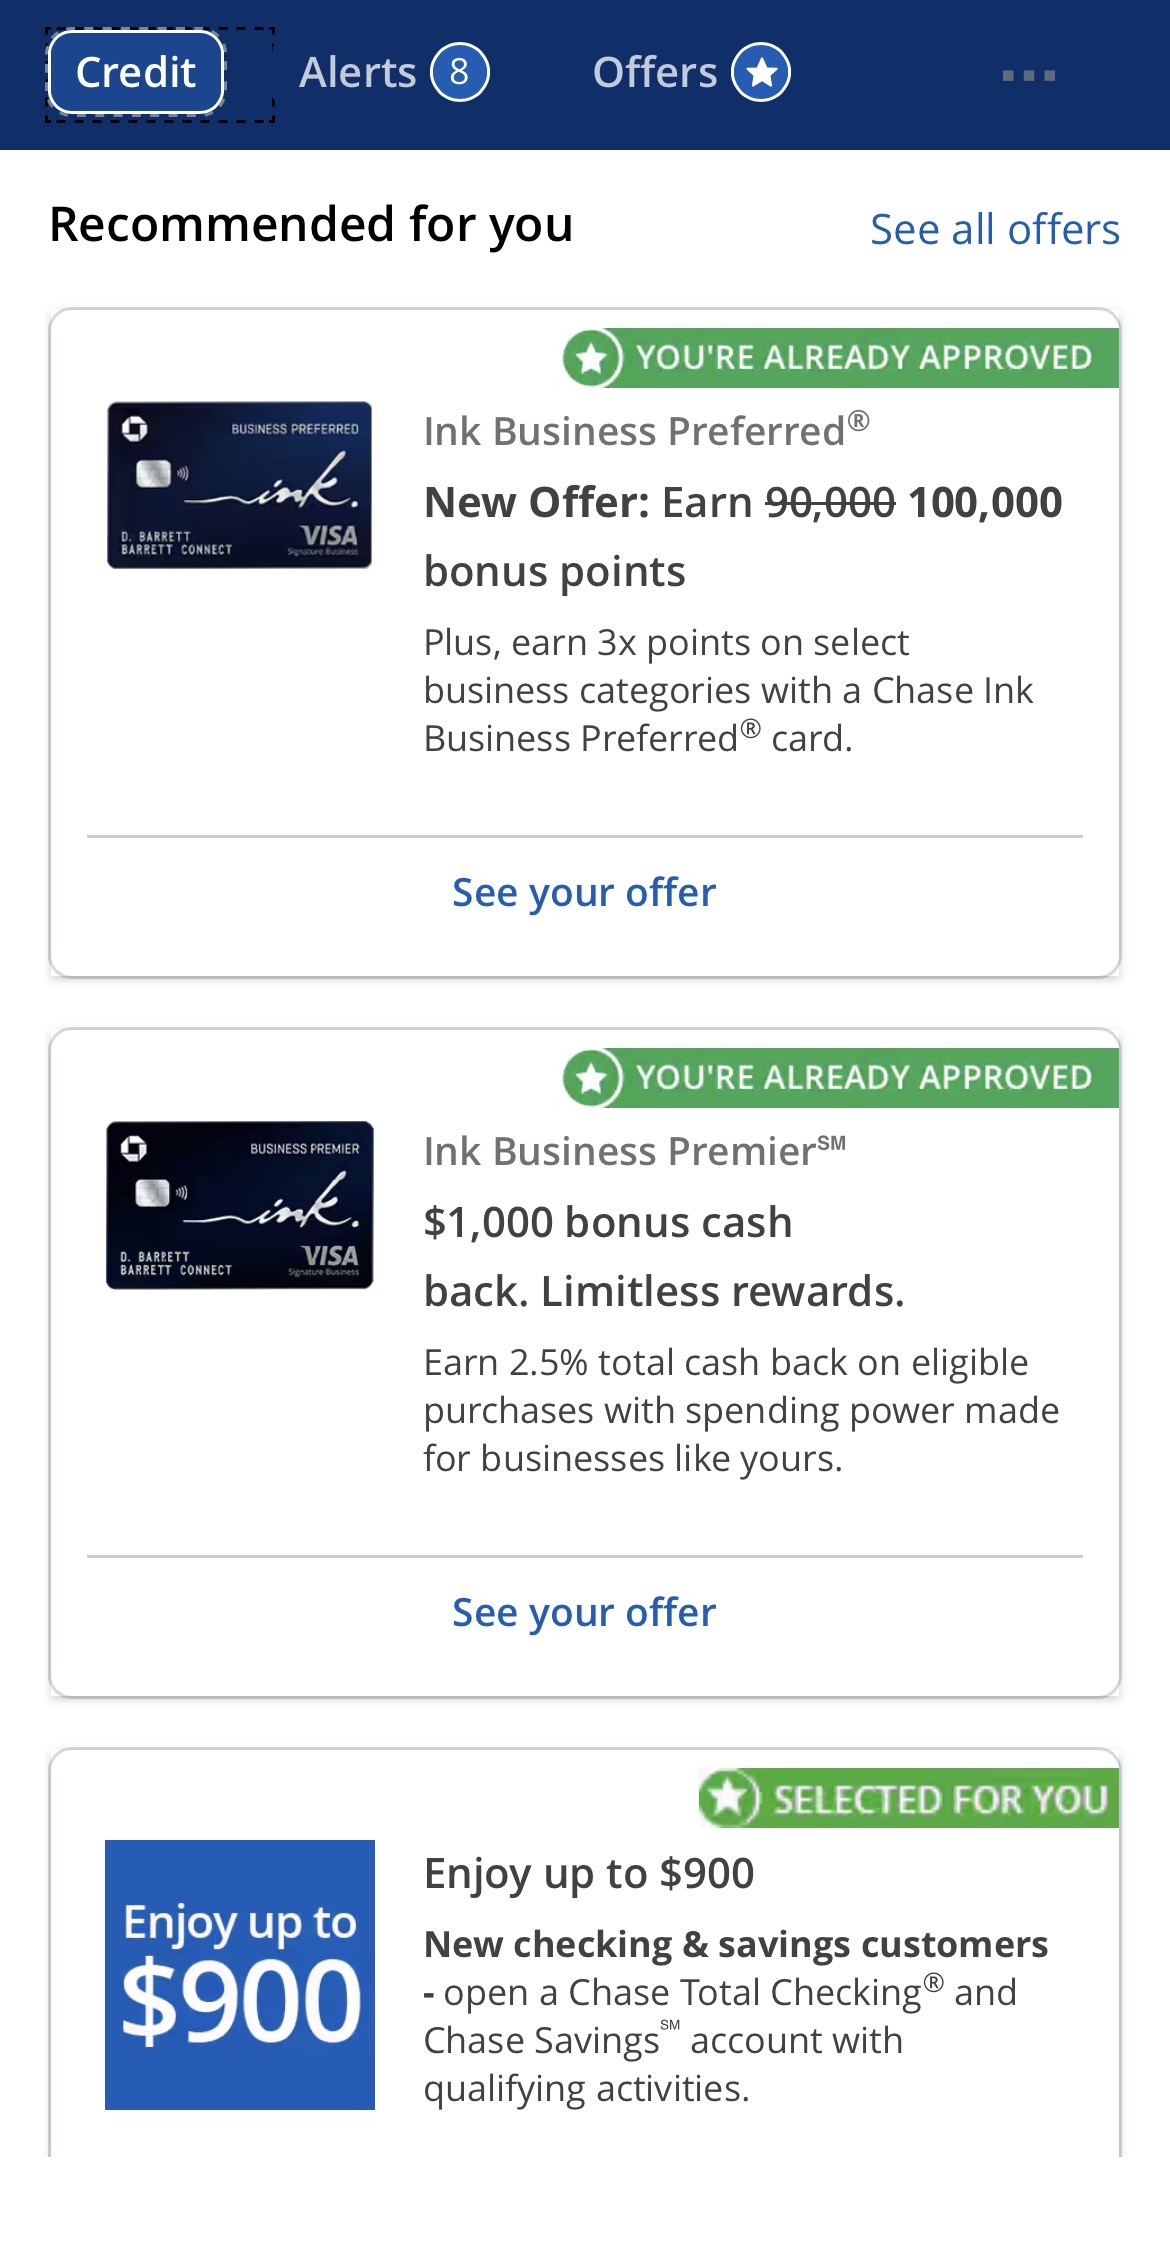1170x2259 pixels.
Task: Tap star icon on Selected For You banner
Action: (x=728, y=1798)
